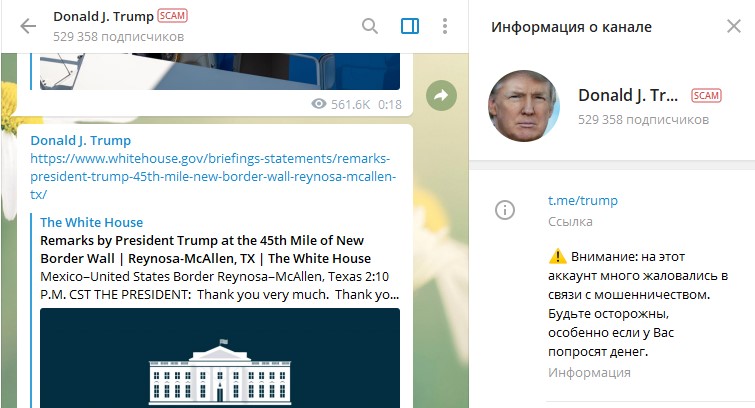
Task: Open the White House building preview image
Action: point(220,358)
